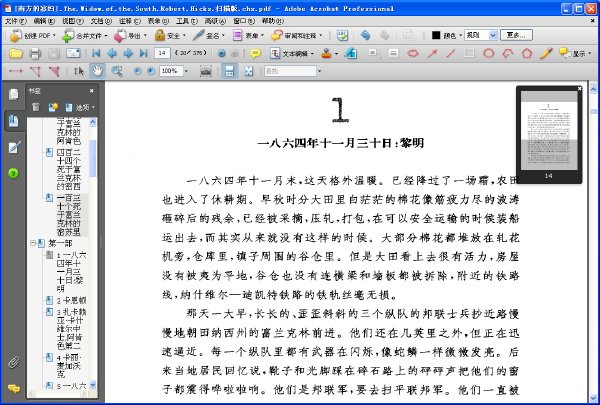Click the 更多... button
Screen dimensions: 600x405
516,35
